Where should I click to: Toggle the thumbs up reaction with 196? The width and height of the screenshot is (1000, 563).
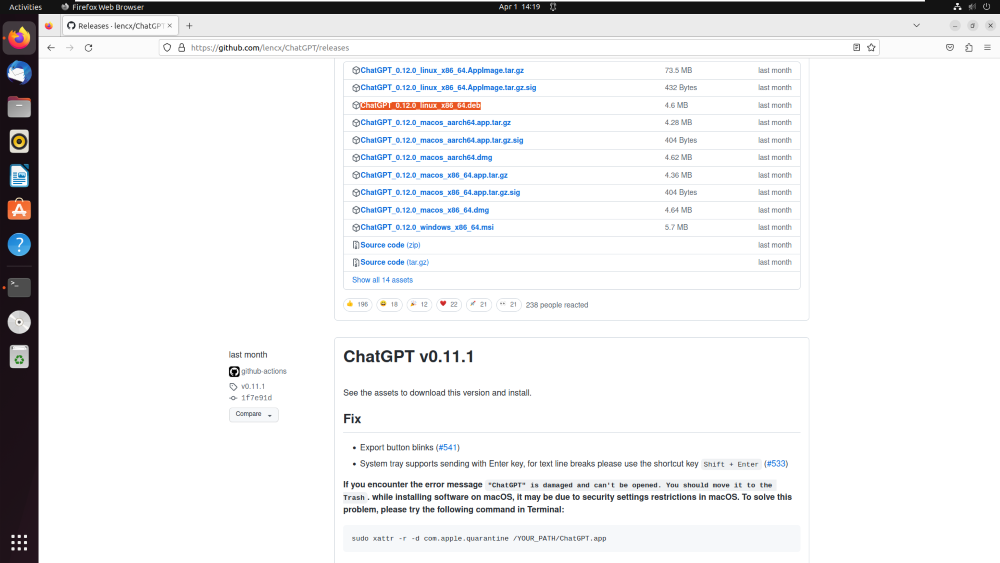coord(358,305)
